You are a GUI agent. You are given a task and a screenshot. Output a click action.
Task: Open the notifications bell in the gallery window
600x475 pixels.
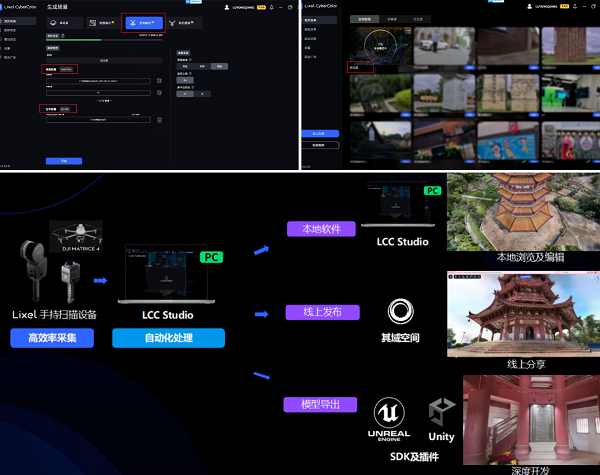575,7
